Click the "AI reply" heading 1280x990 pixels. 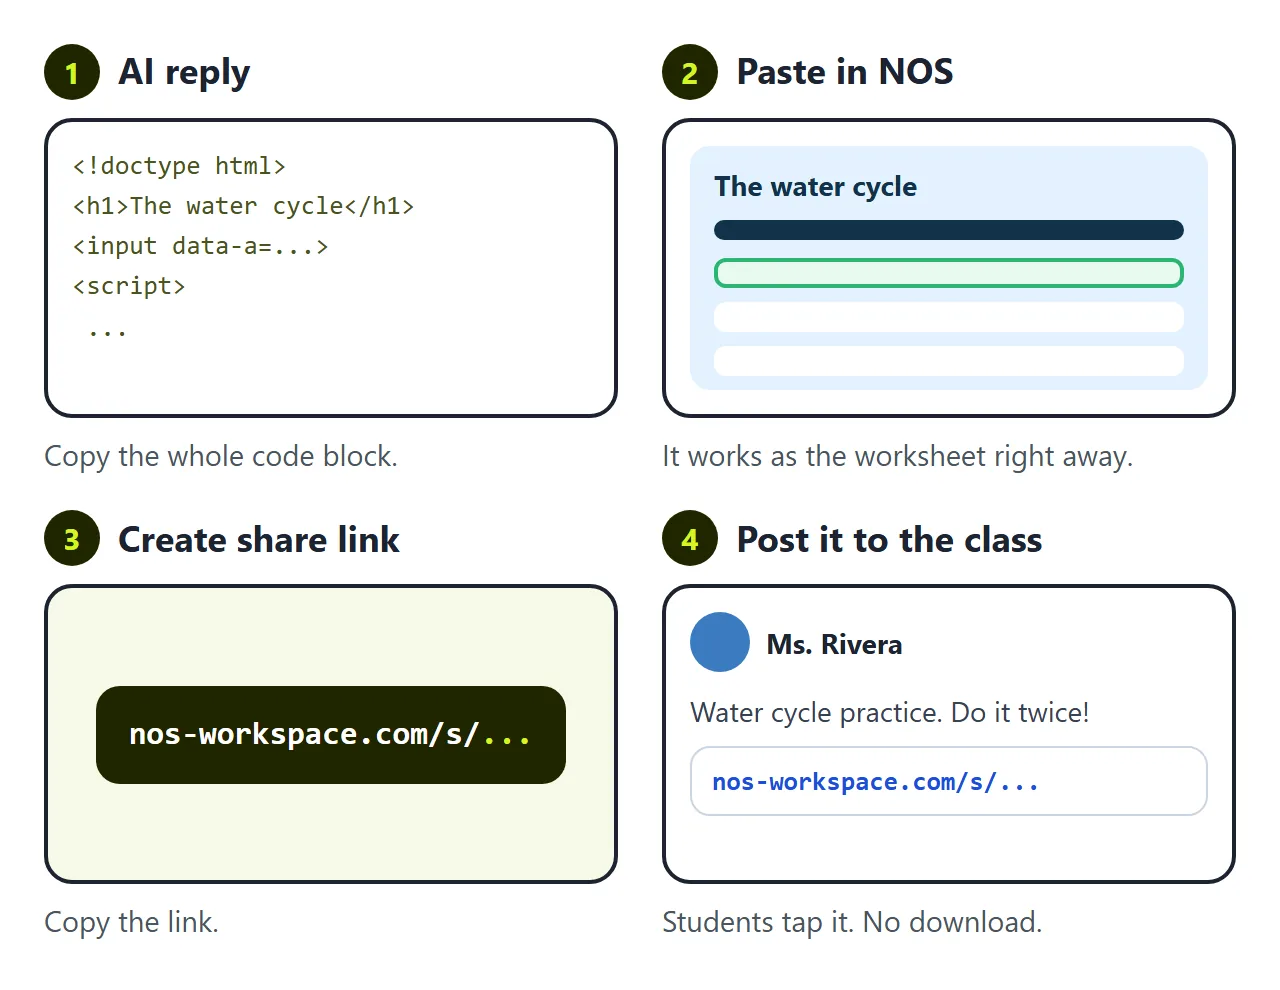pos(184,72)
